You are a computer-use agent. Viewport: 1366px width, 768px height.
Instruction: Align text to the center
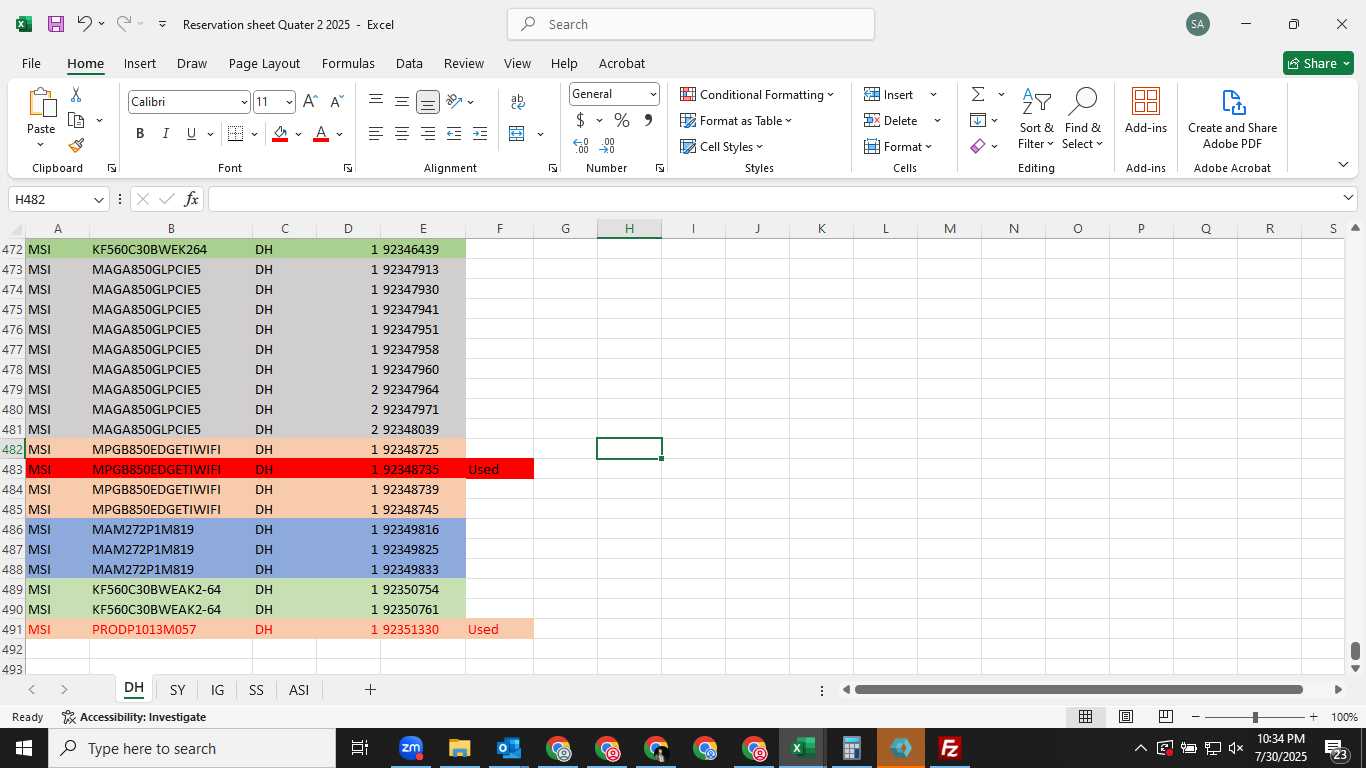[x=401, y=134]
